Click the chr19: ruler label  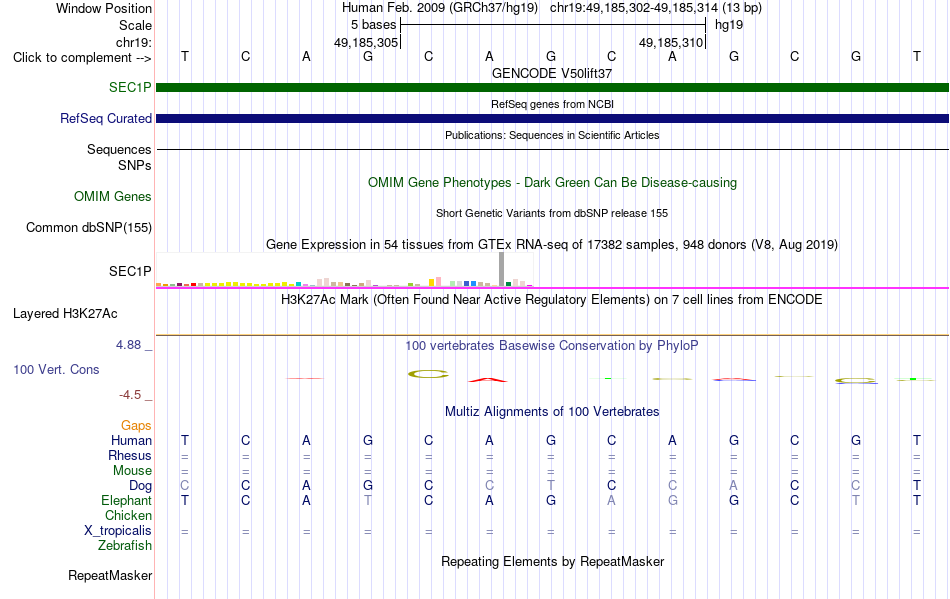click(x=134, y=42)
